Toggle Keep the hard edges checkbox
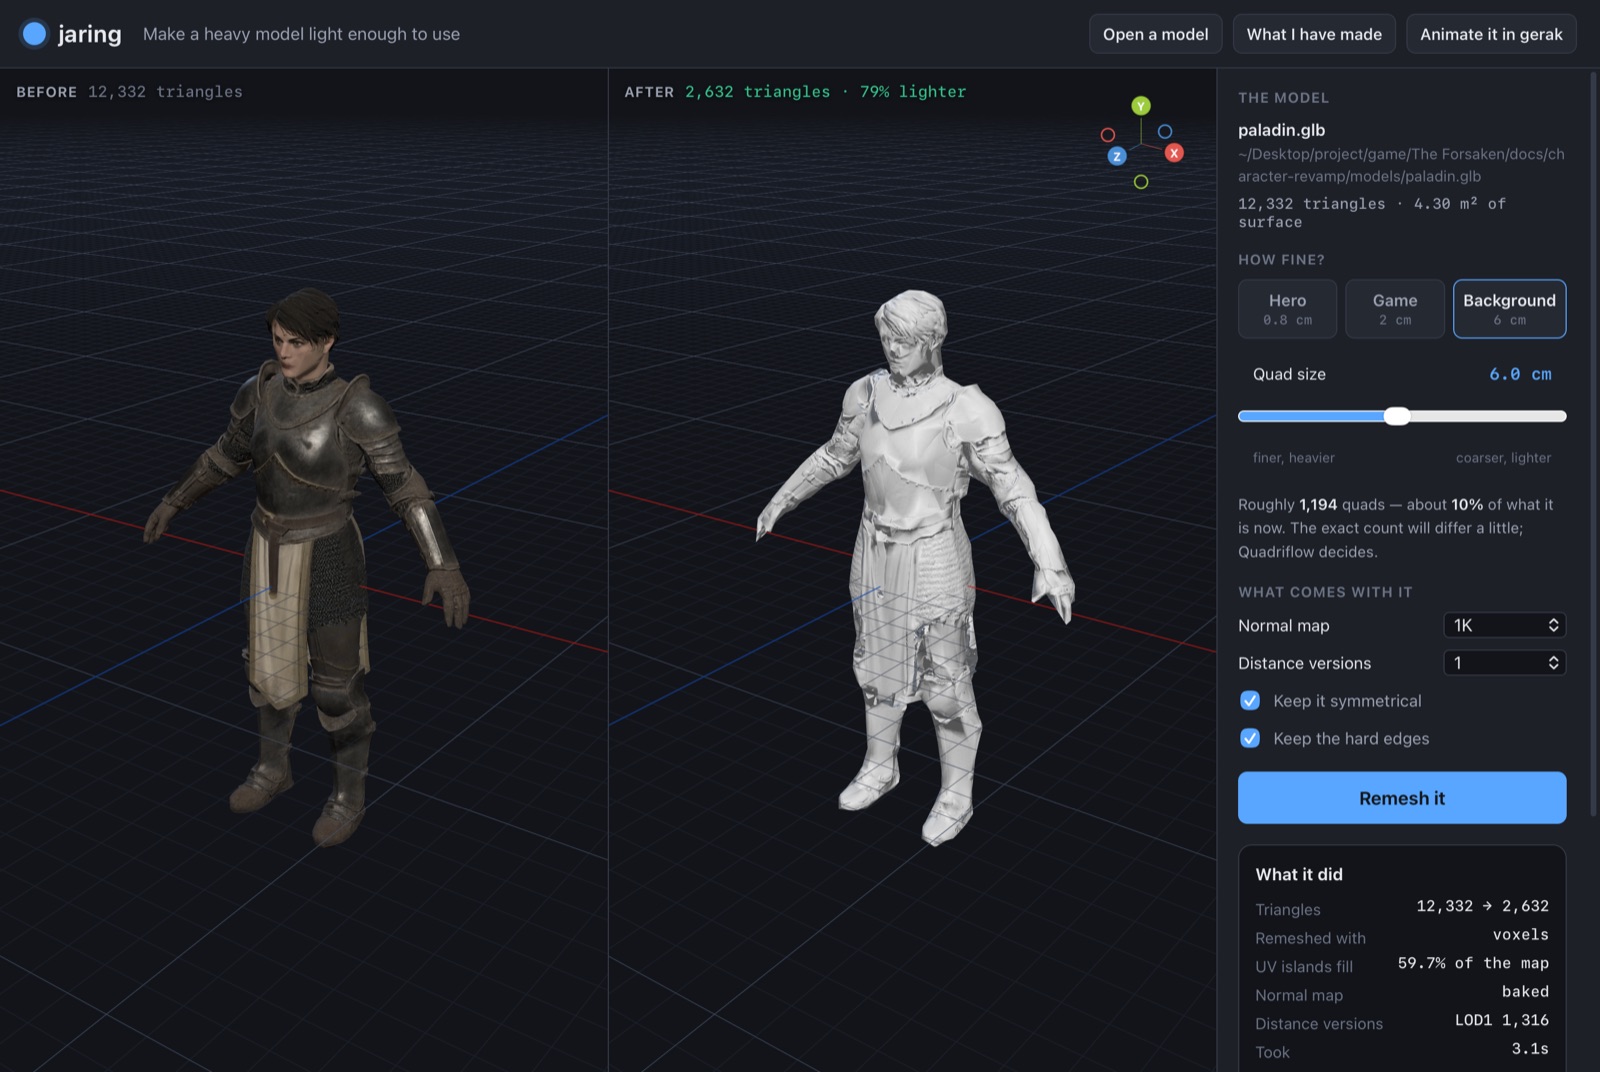Viewport: 1600px width, 1072px height. coord(1250,739)
